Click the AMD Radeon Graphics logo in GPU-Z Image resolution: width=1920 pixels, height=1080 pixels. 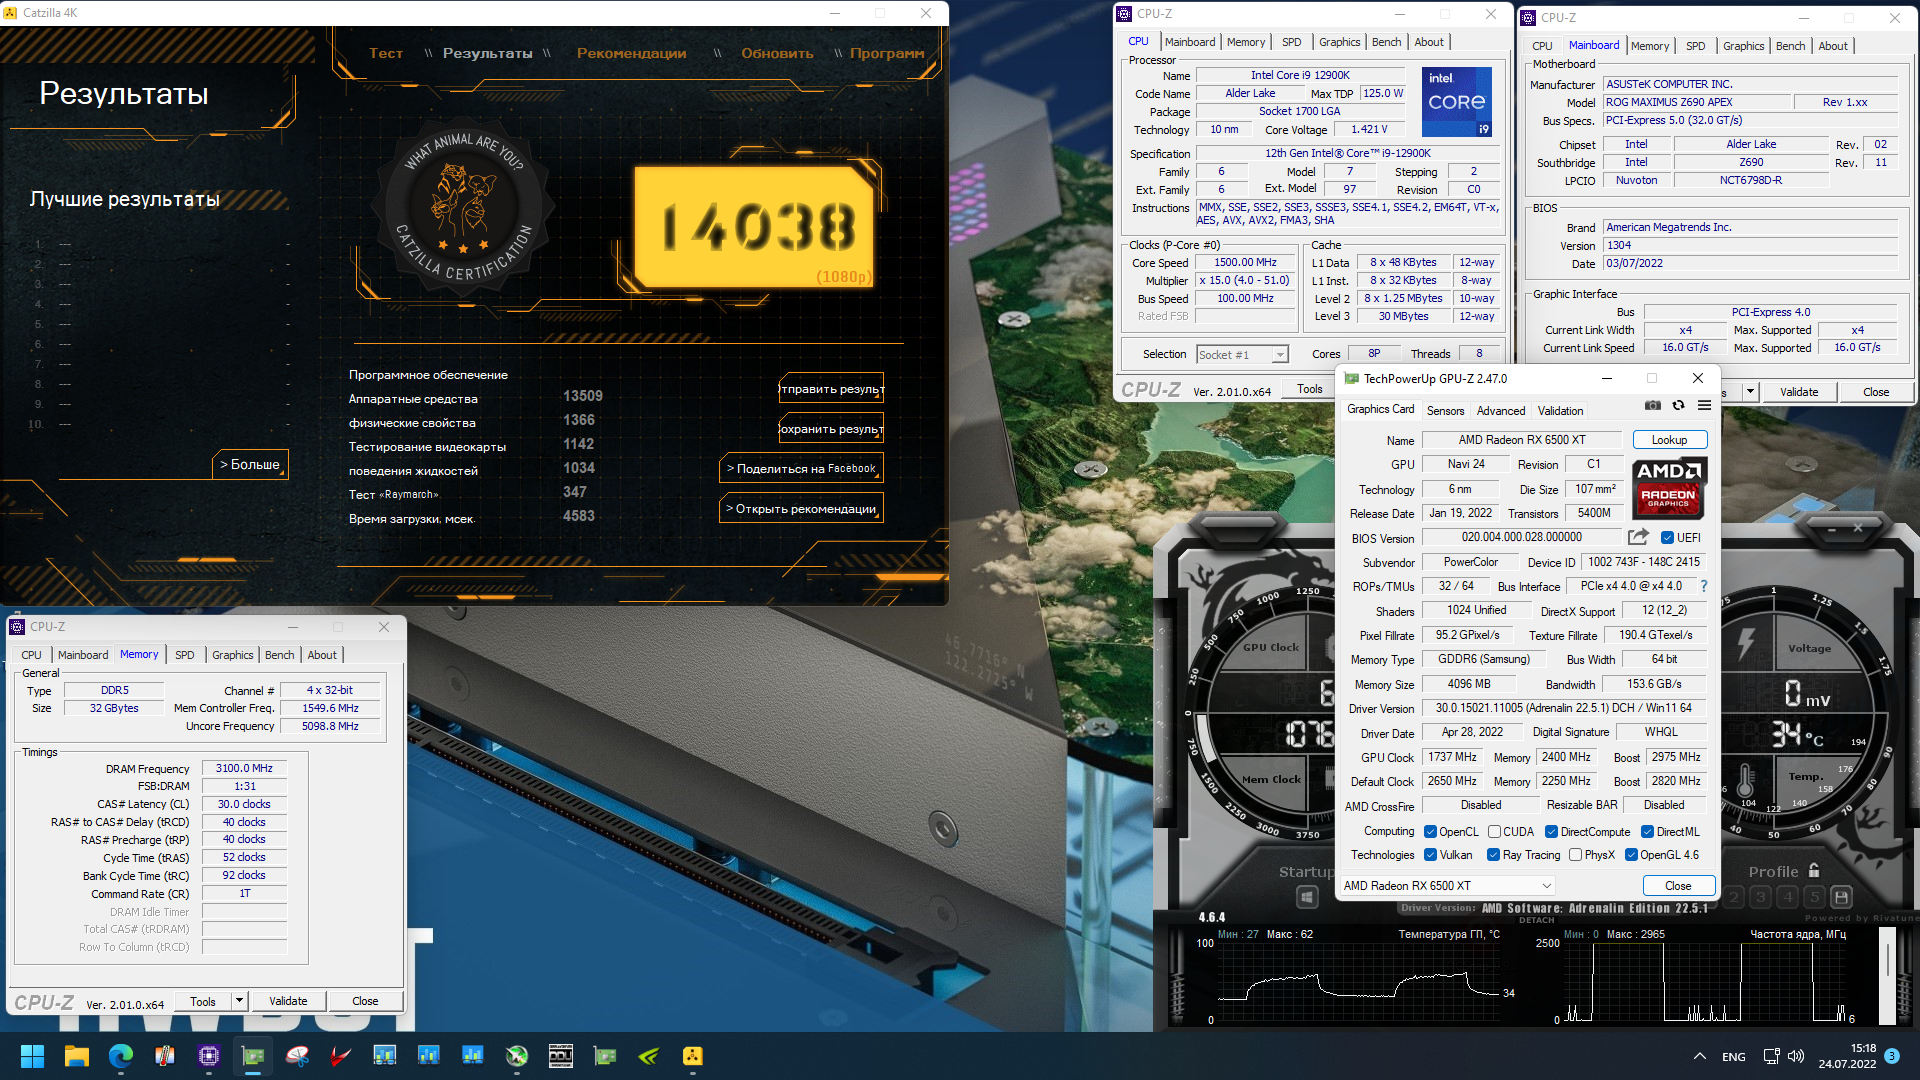tap(1668, 488)
